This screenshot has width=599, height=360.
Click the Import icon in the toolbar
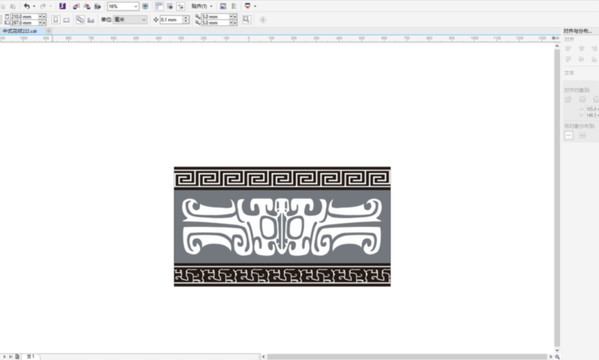click(76, 6)
